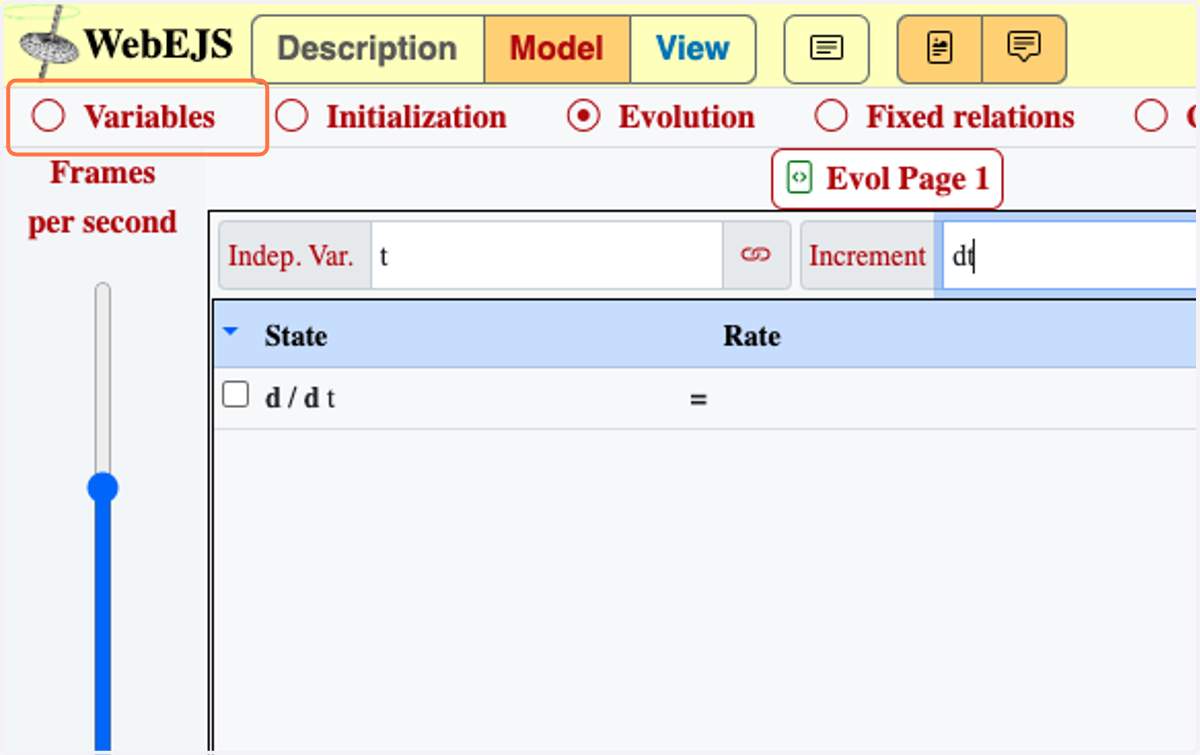Screen dimensions: 1200x755
Task: Click the document page icon button
Action: 940,49
